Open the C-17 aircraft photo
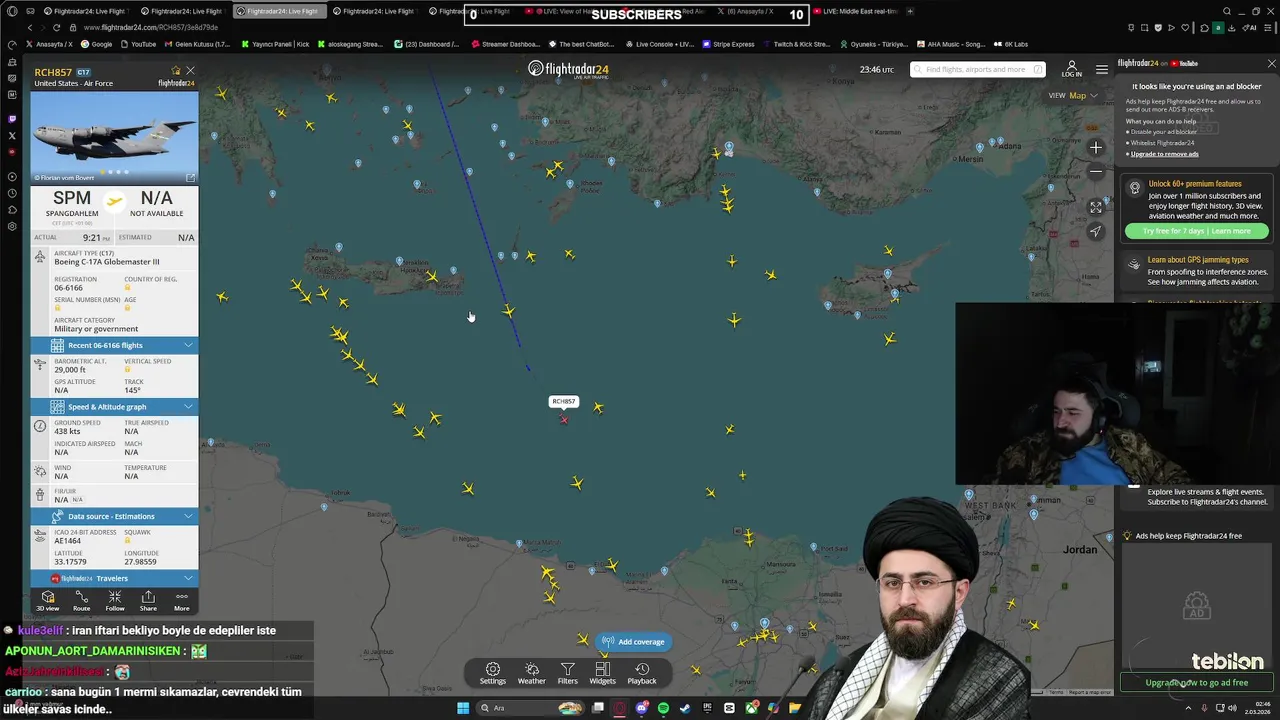 point(114,137)
